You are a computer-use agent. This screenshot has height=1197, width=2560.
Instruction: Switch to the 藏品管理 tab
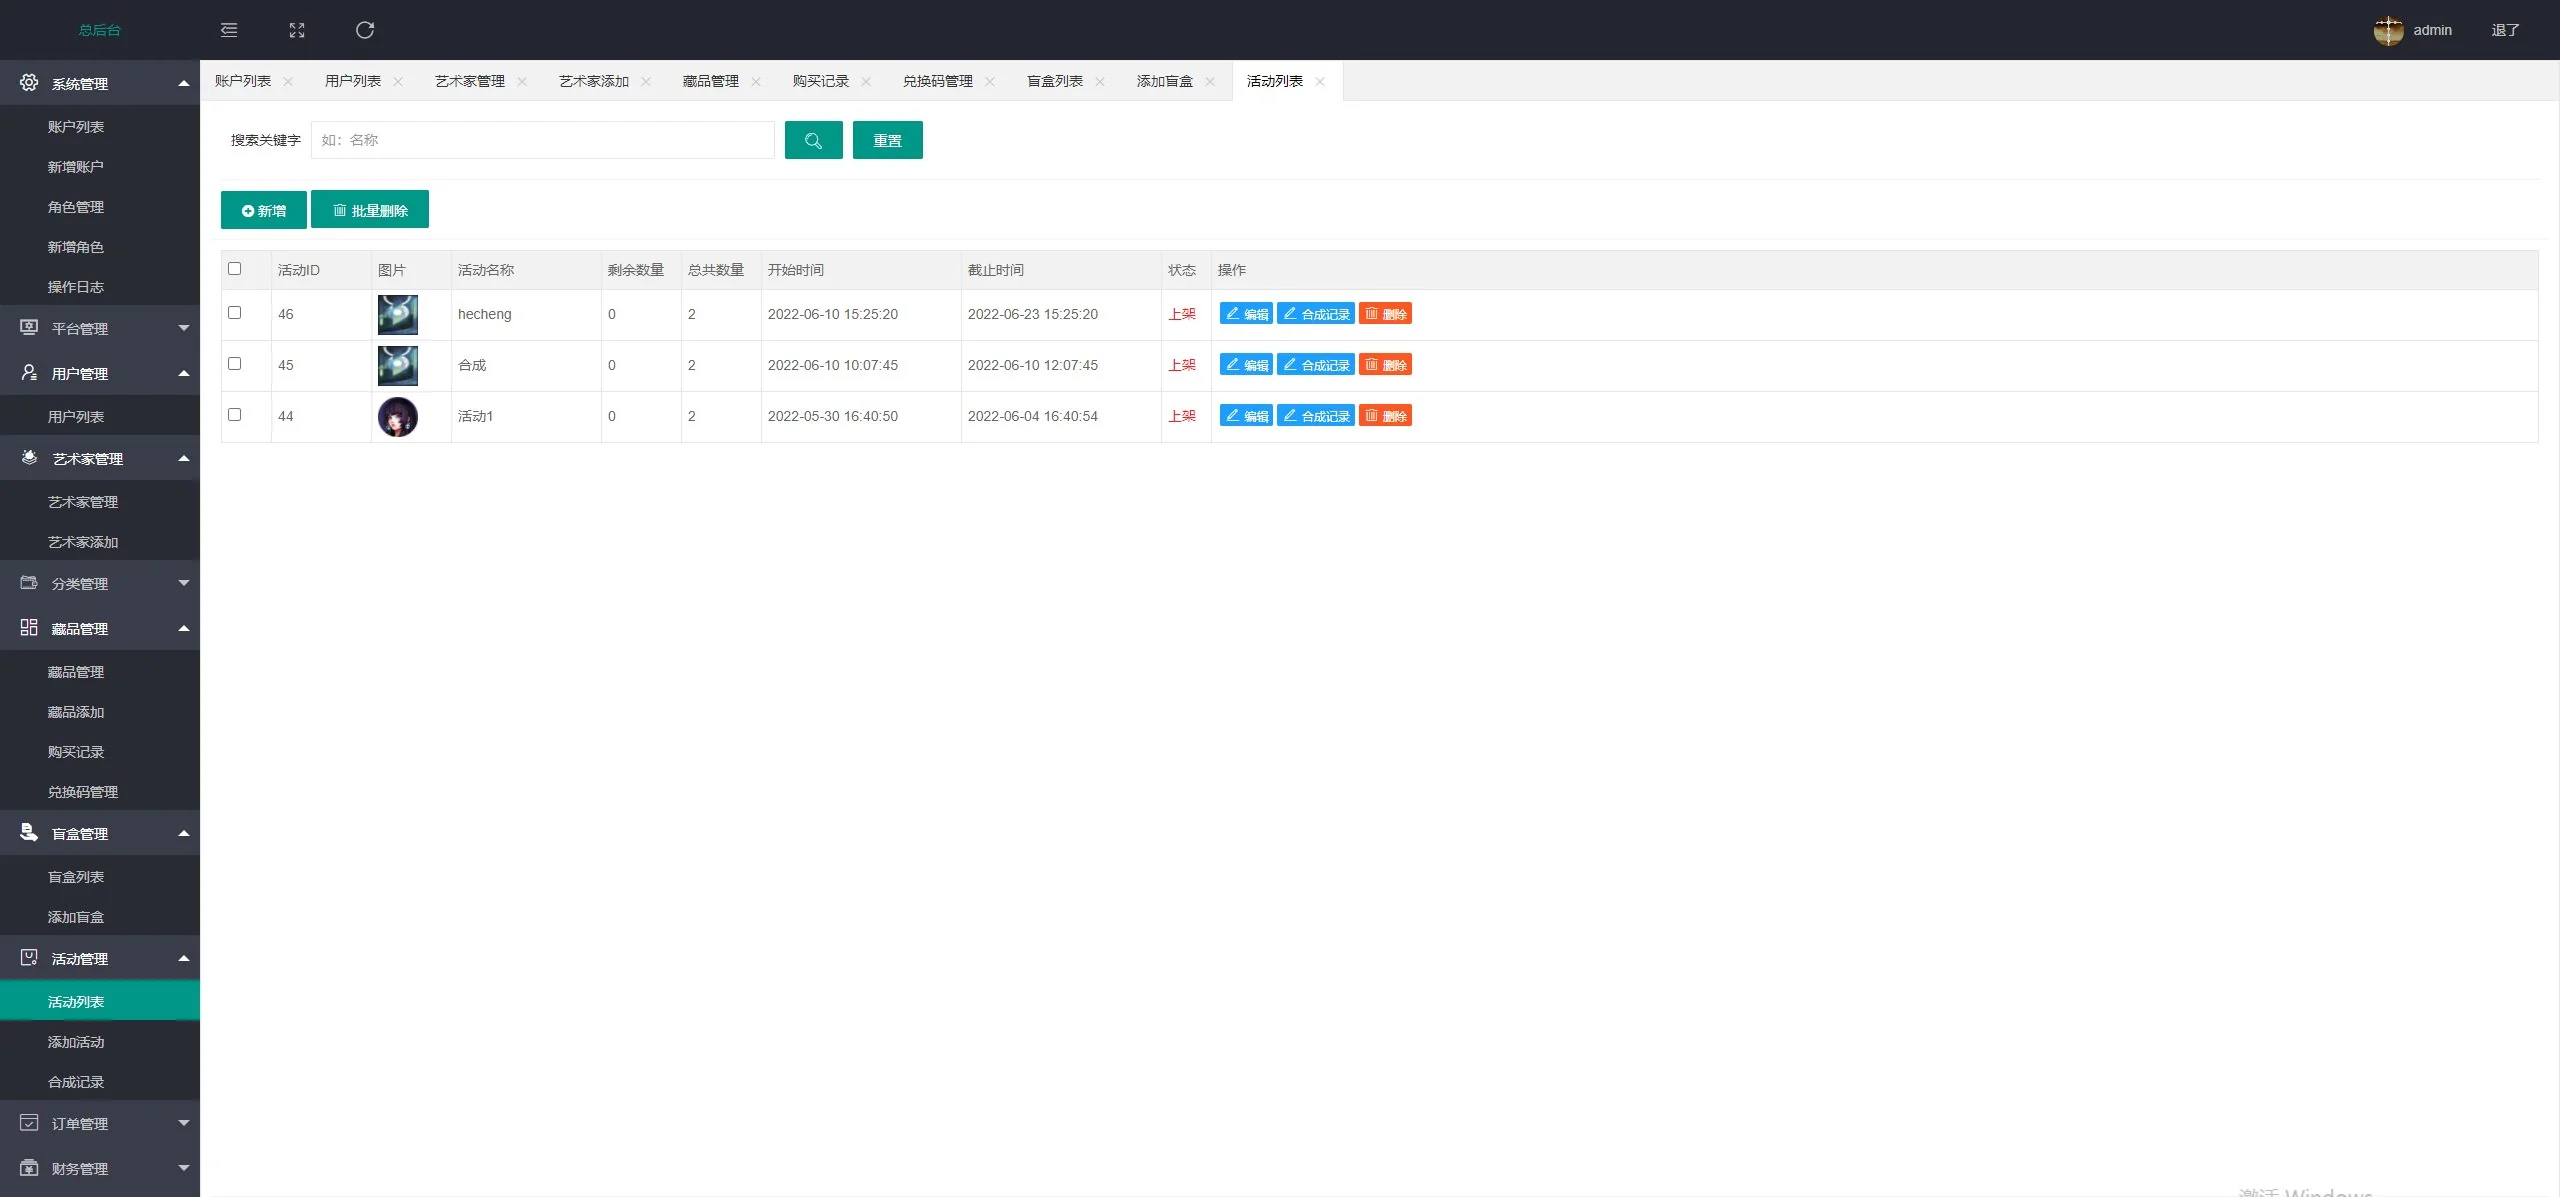(710, 81)
